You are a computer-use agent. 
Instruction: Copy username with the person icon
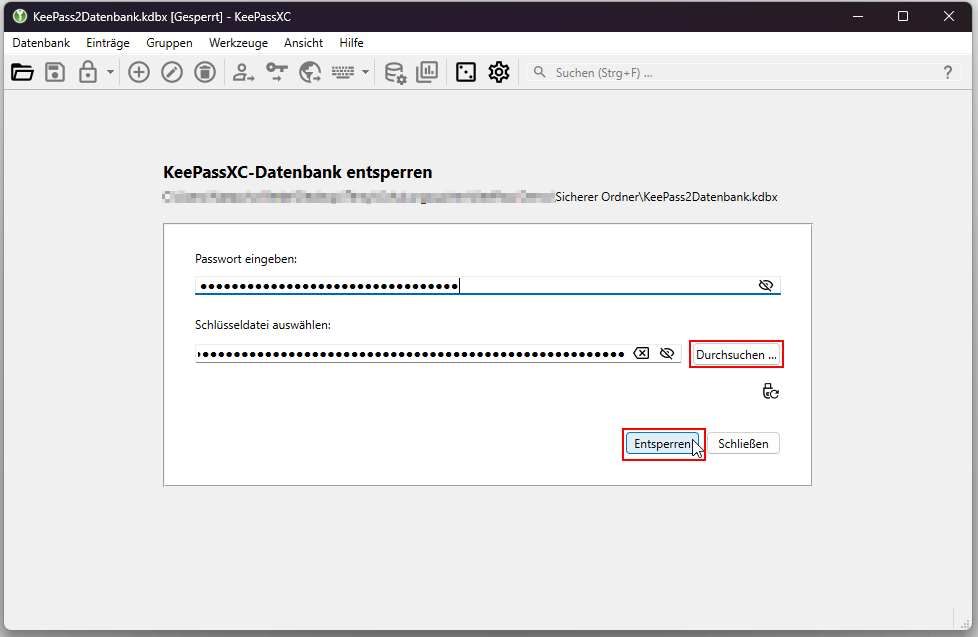(243, 72)
